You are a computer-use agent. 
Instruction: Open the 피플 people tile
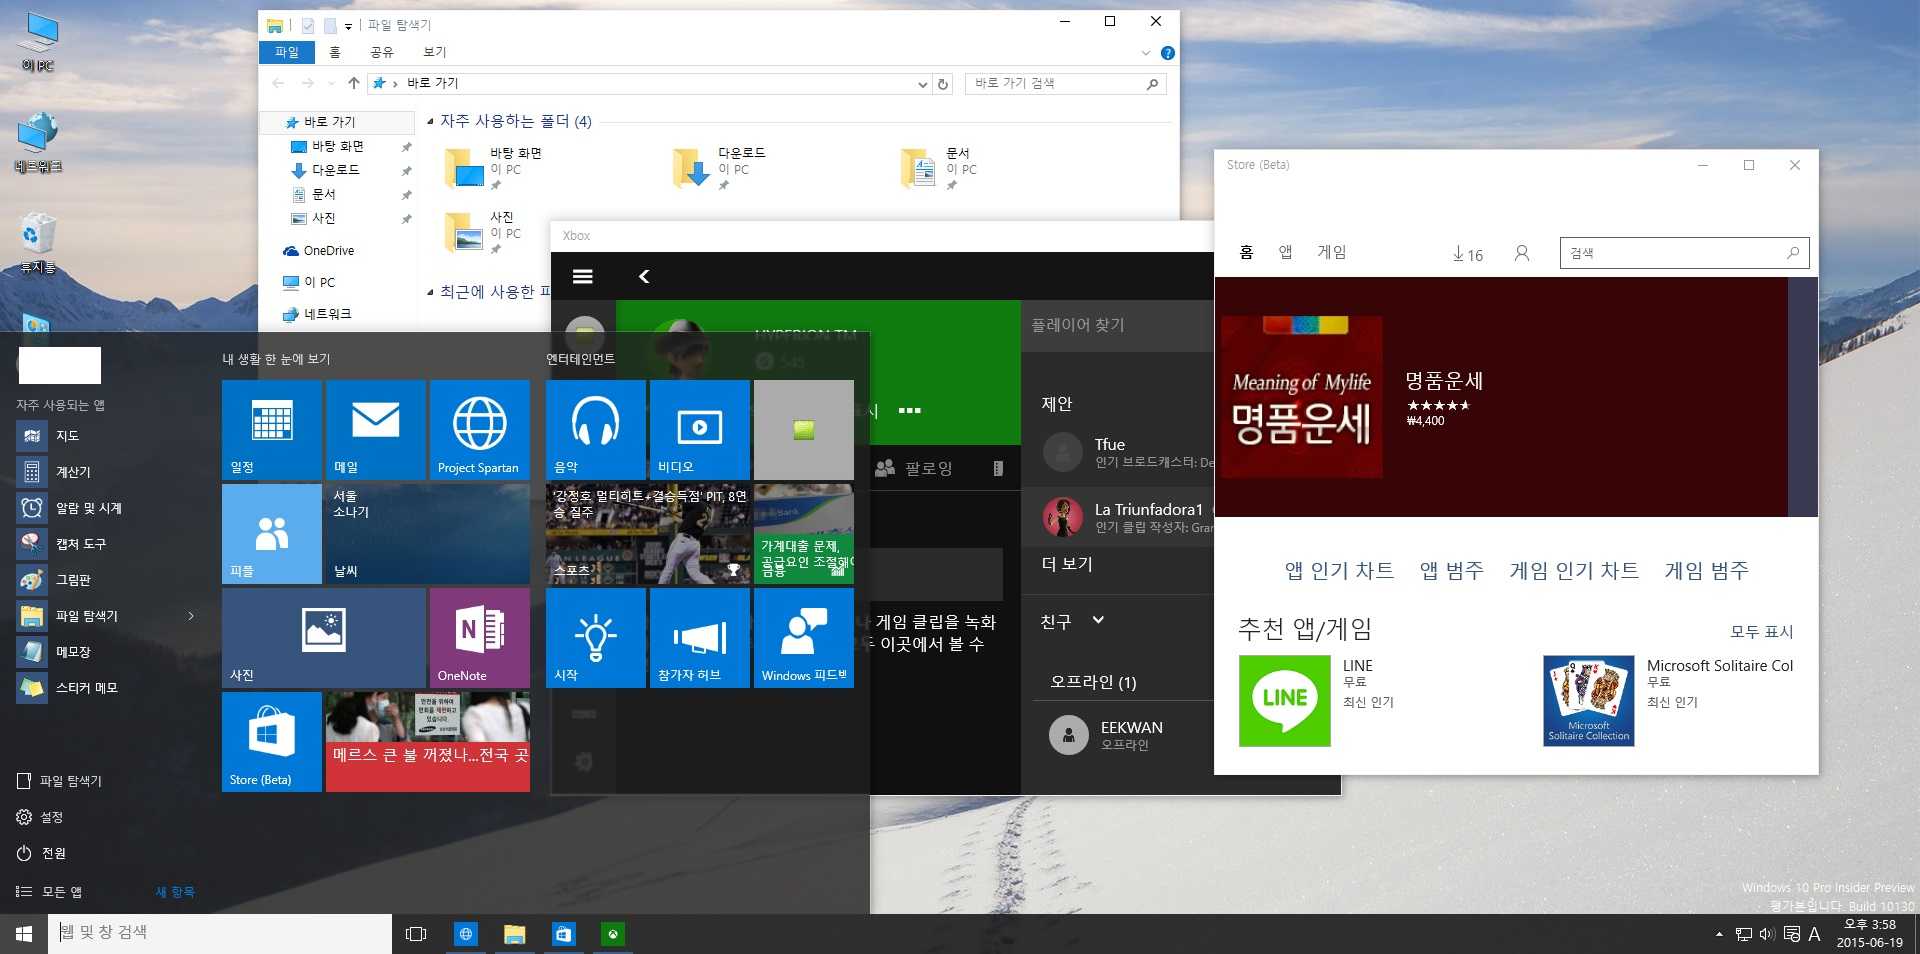[272, 534]
